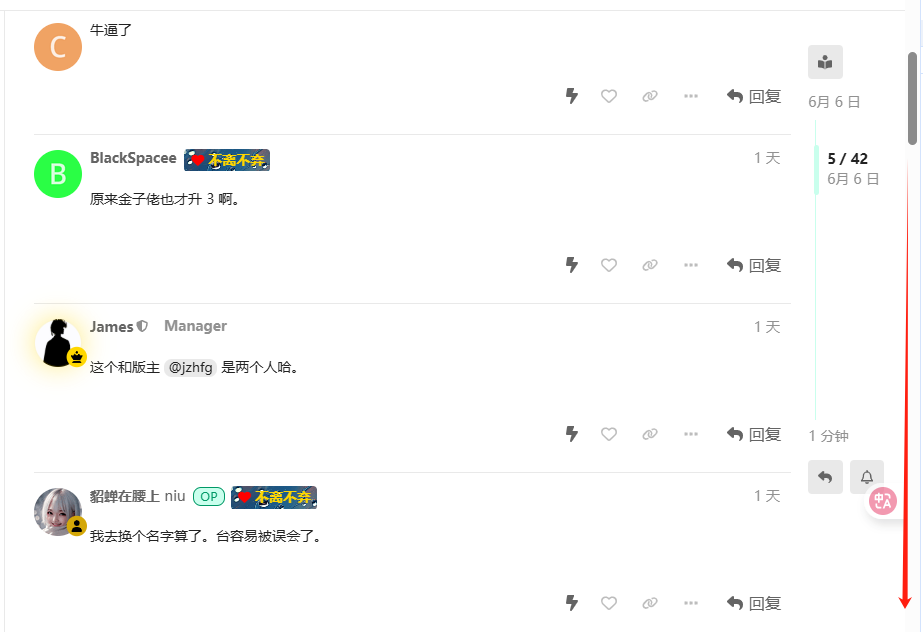Toggle the topic notification bell
This screenshot has height=632, width=923.
pyautogui.click(x=866, y=477)
